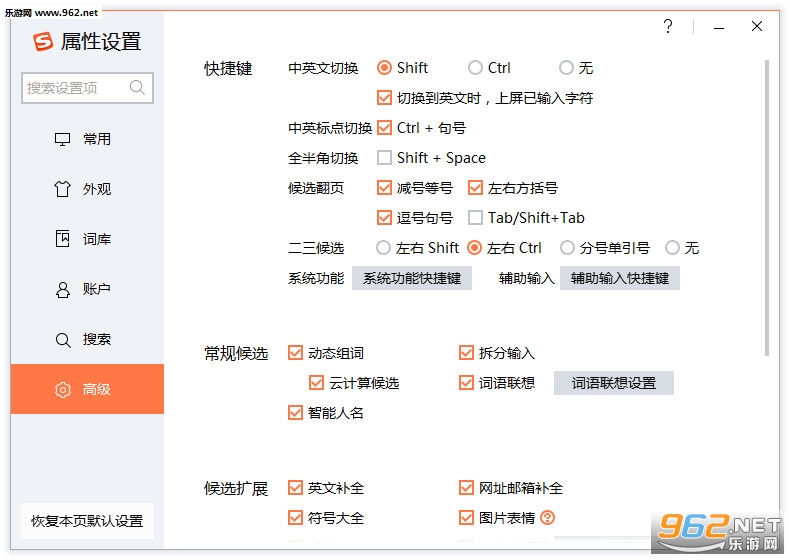This screenshot has height=560, width=790.
Task: Select Ctrl for 中英文切换
Action: pos(475,68)
